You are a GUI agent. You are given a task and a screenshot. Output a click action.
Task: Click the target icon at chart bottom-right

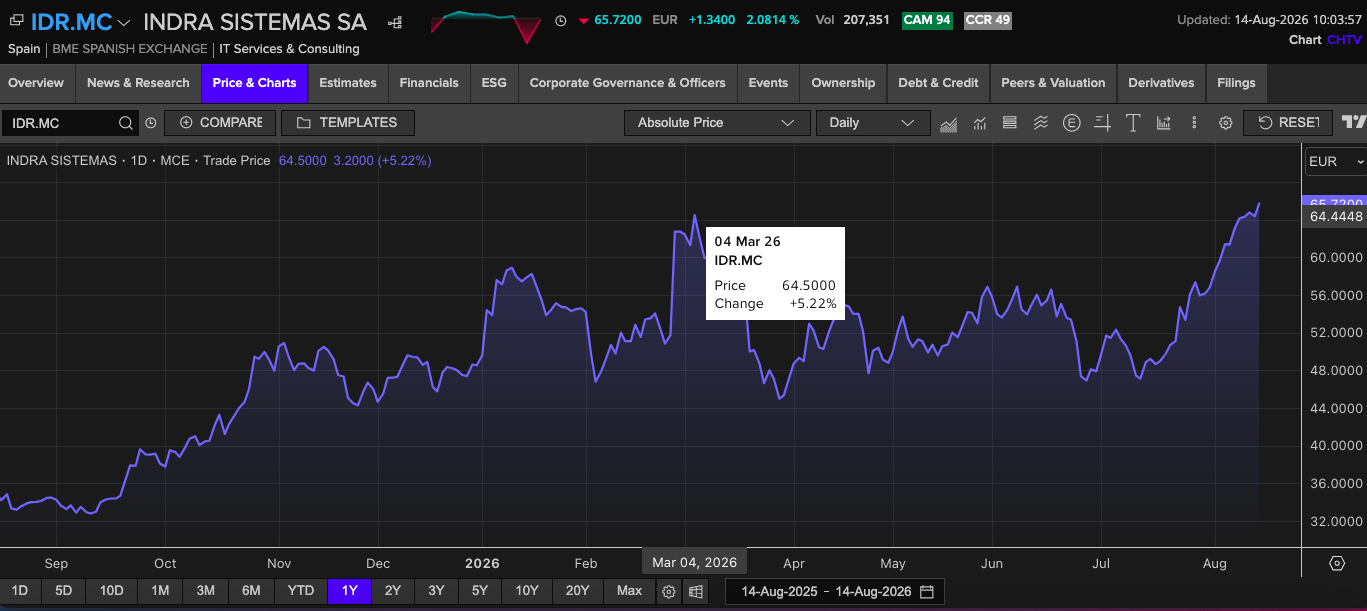pos(1337,563)
